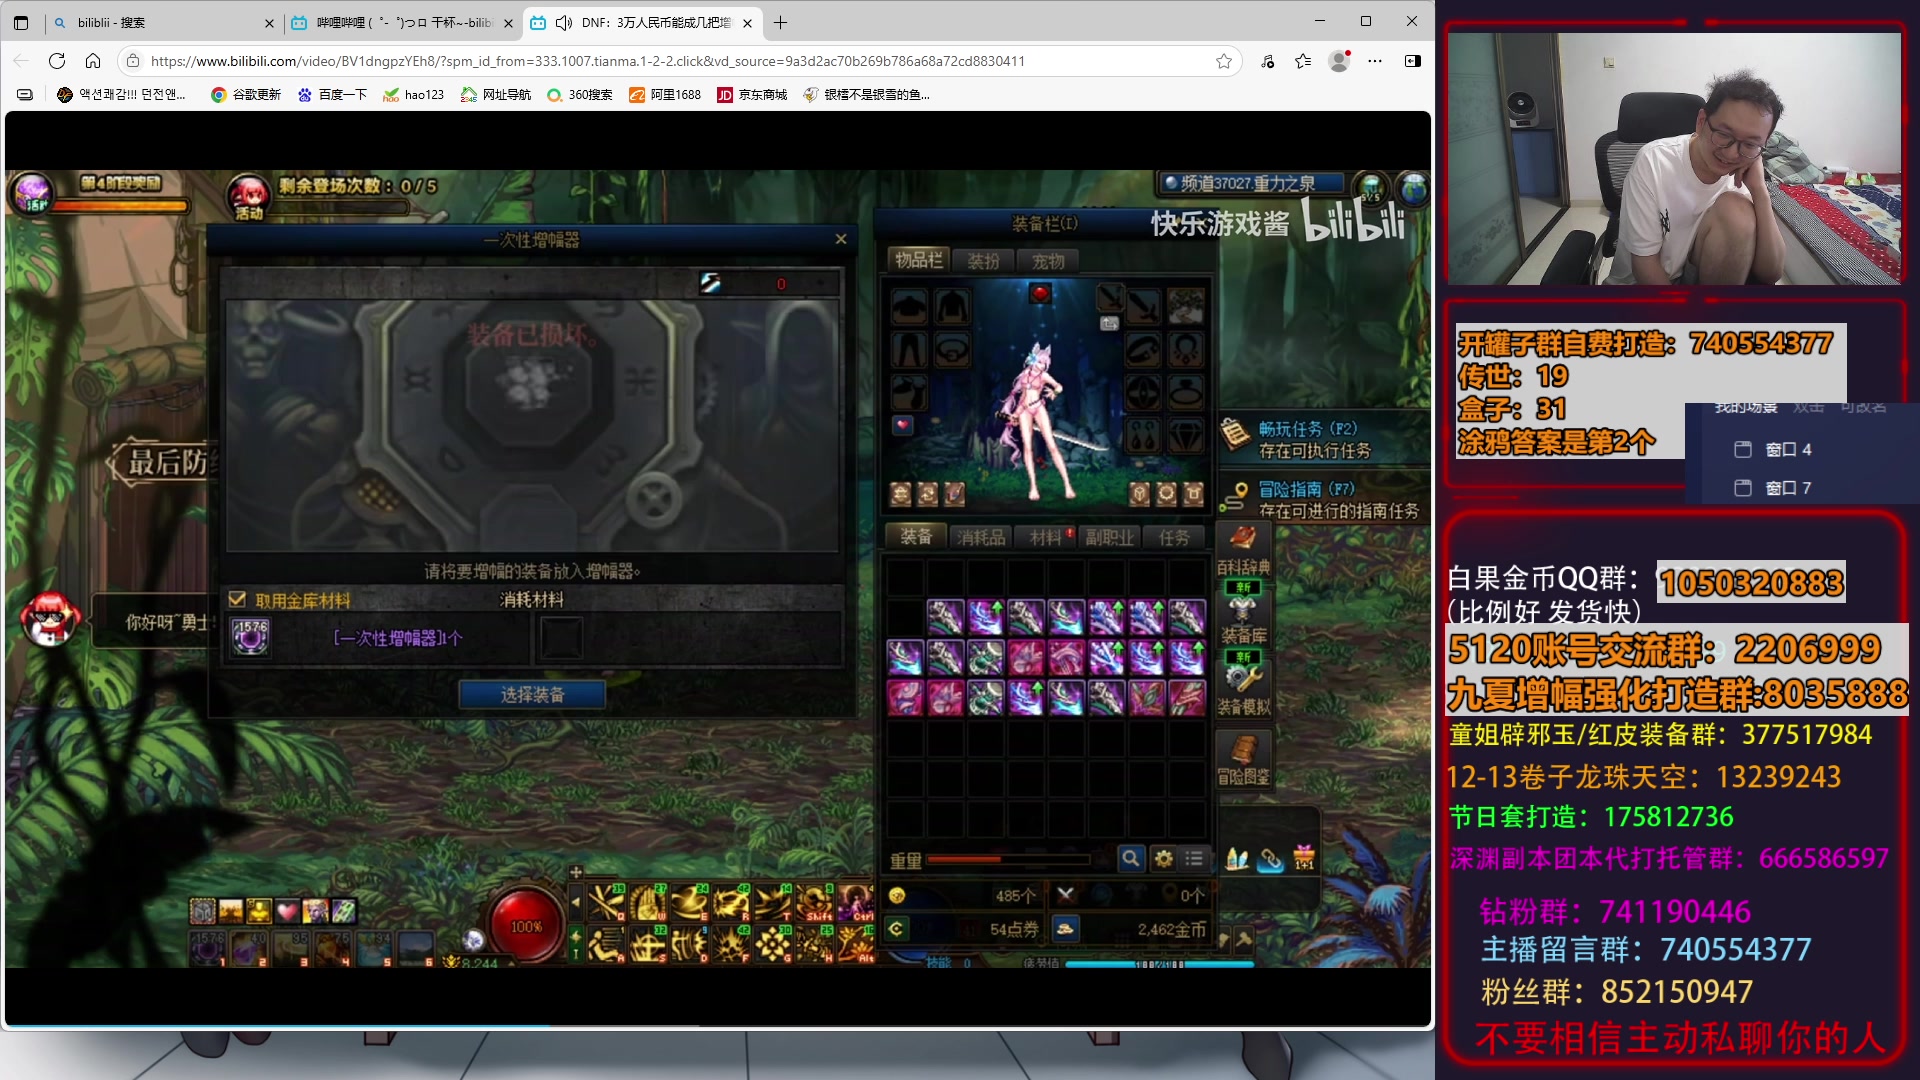Viewport: 1920px width, 1080px height.
Task: Switch to bilibili 搜索 tab
Action: (x=163, y=22)
